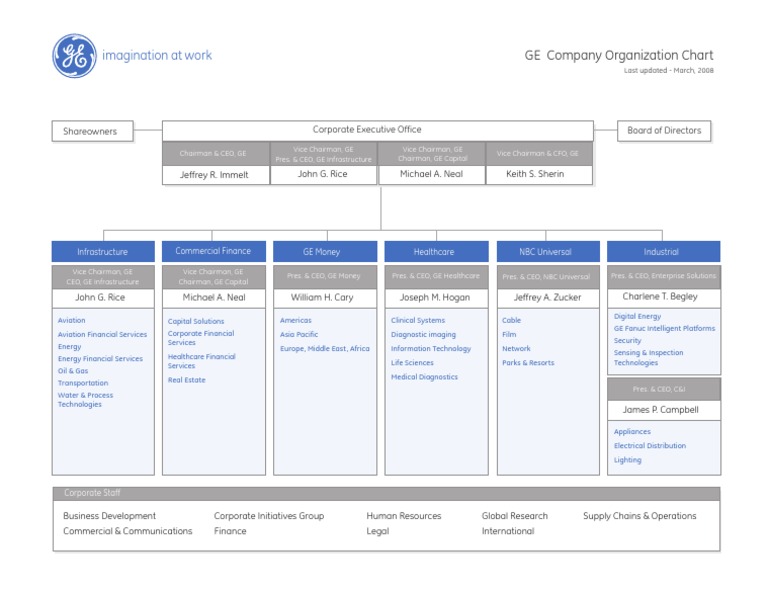Click the Corporate Staff section header
The image size is (768, 594).
click(x=386, y=494)
